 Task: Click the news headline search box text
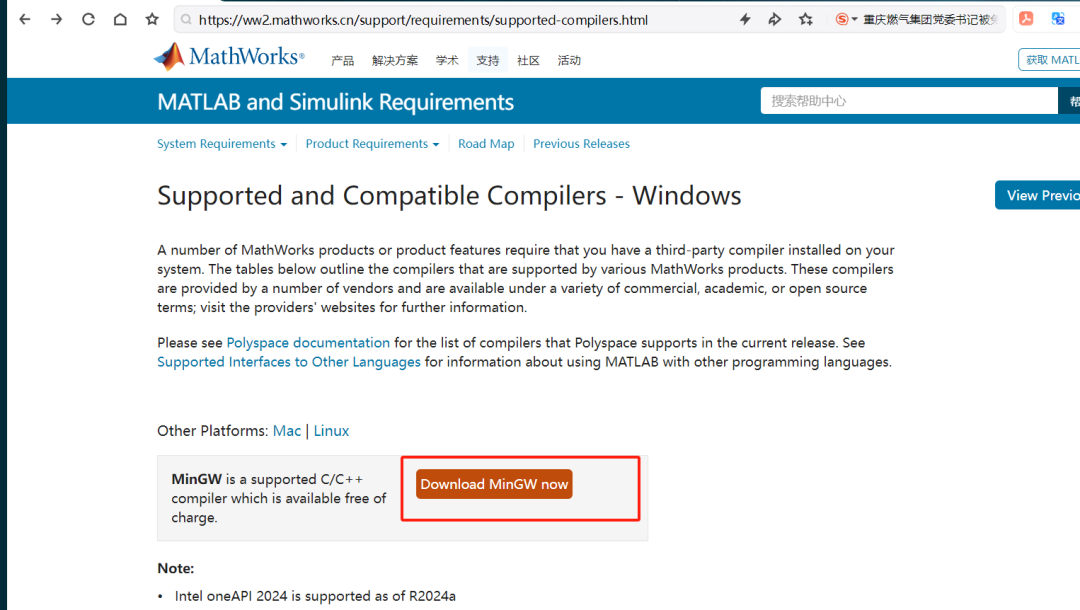point(930,19)
